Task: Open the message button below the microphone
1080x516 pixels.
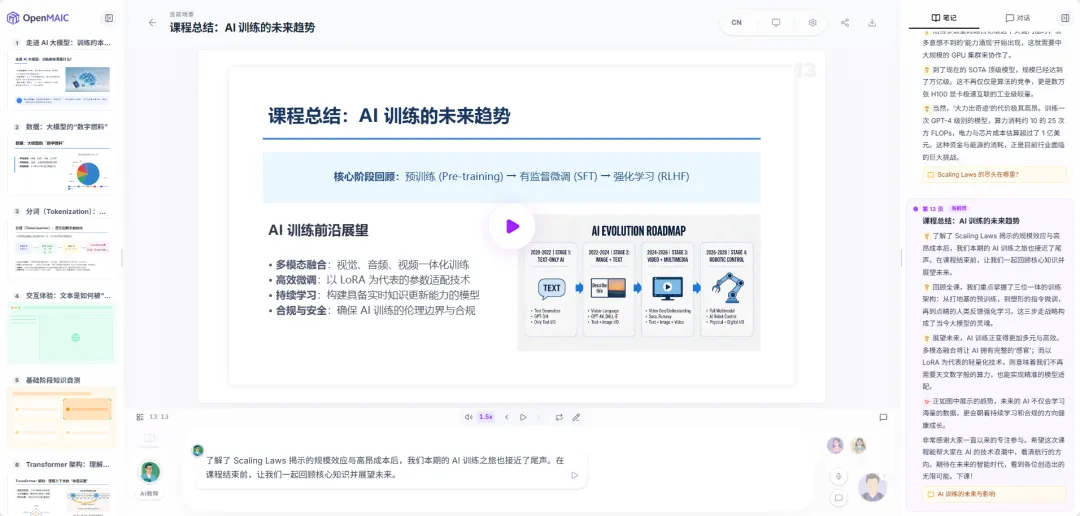Action: point(839,497)
